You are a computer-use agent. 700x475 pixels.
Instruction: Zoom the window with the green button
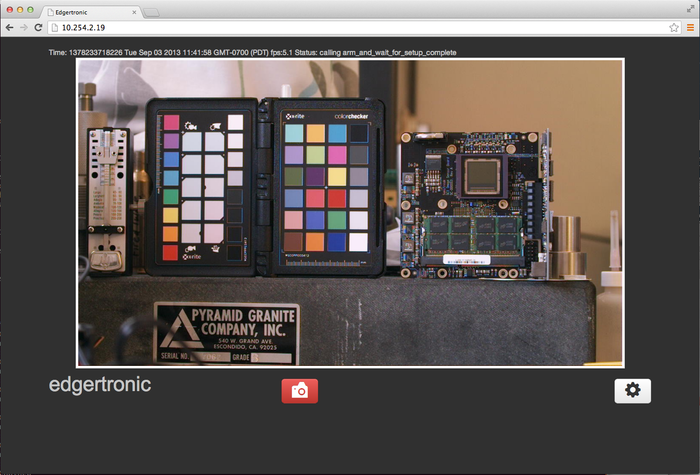[x=30, y=9]
